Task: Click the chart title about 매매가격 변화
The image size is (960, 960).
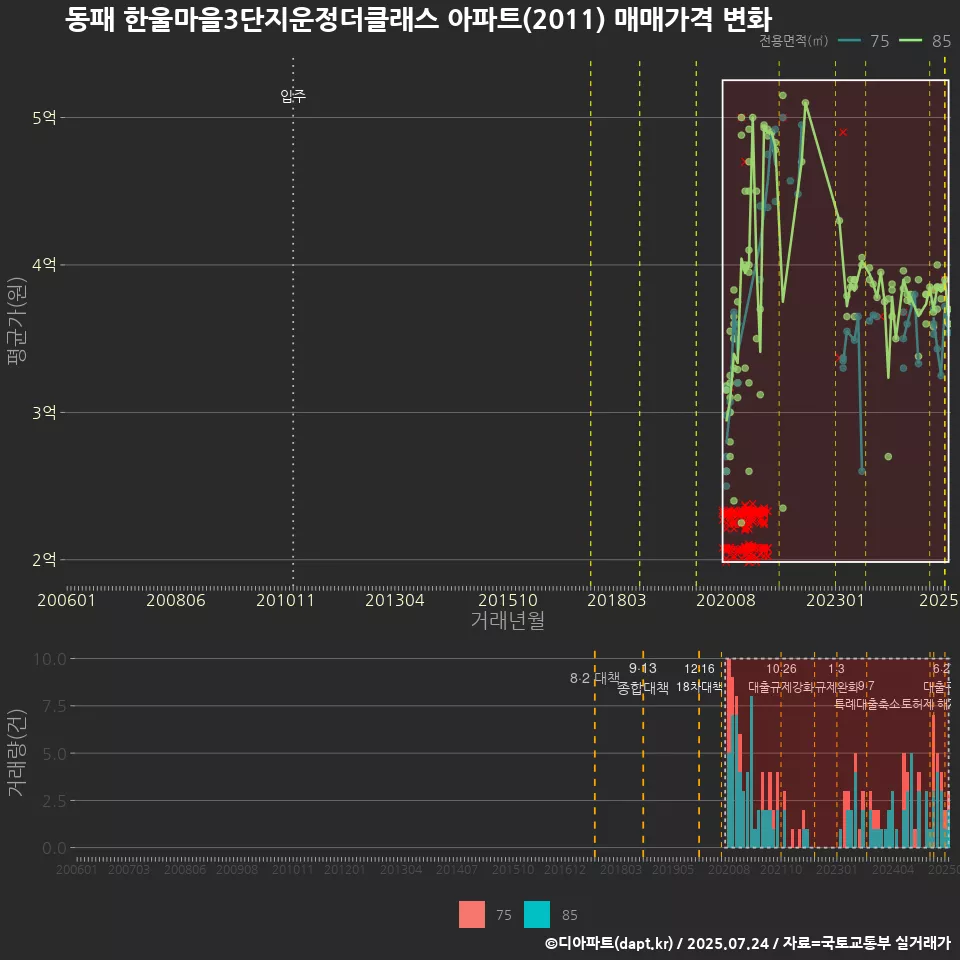Action: [418, 20]
